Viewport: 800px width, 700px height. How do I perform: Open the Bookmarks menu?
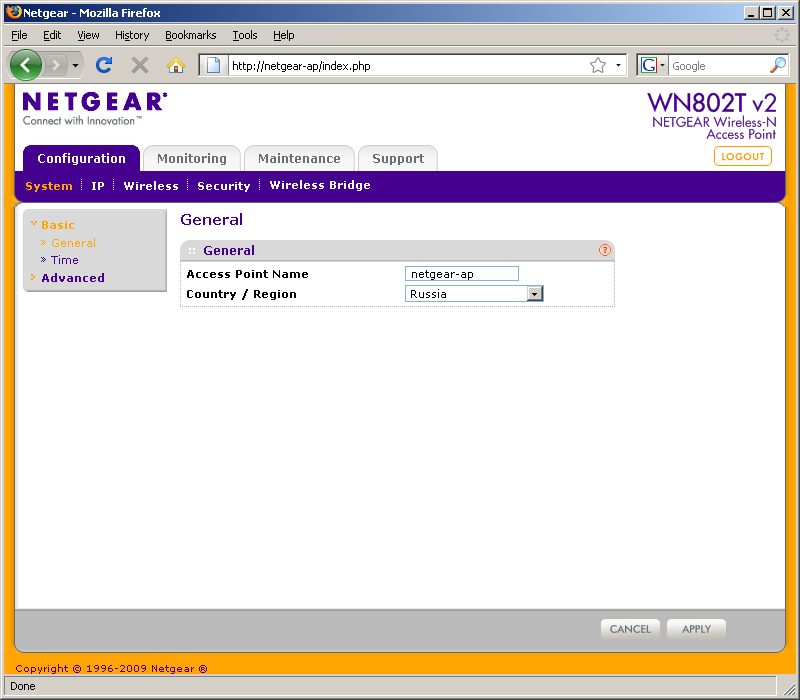click(190, 35)
